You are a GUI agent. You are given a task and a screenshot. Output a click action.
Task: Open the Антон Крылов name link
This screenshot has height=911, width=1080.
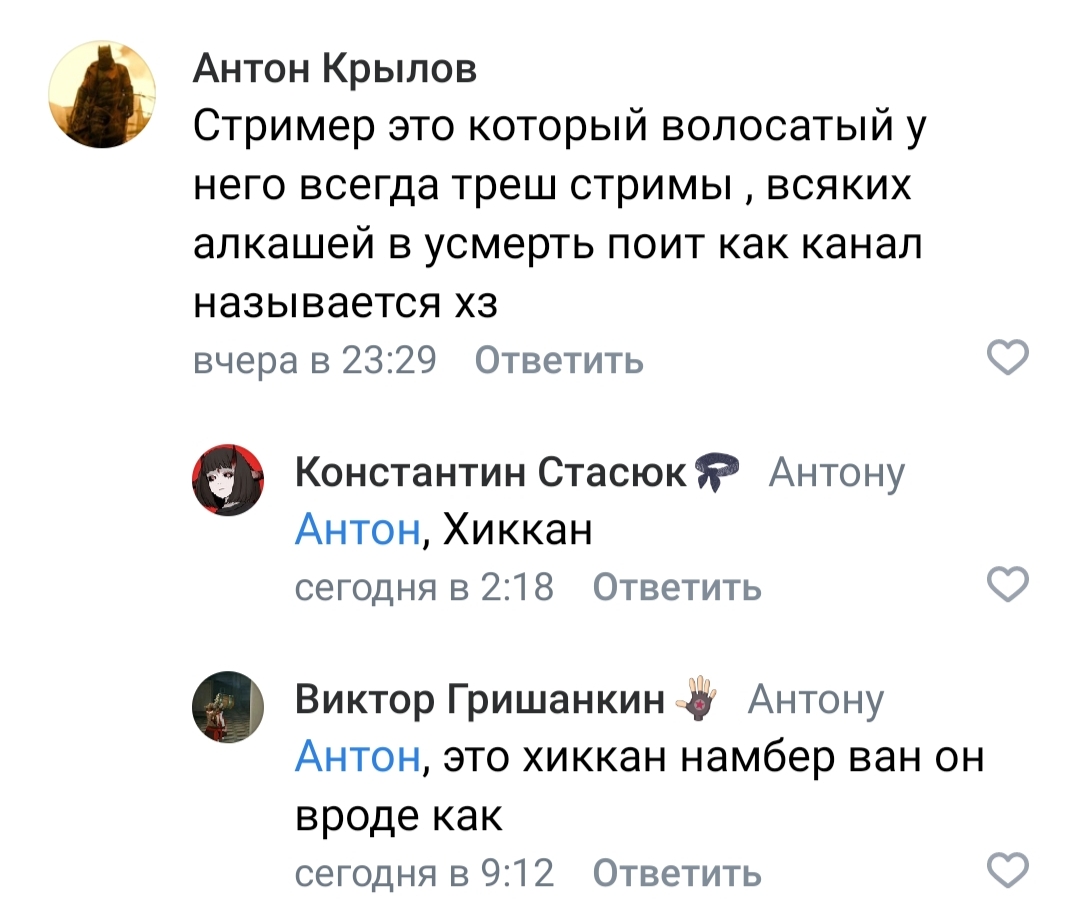tap(334, 69)
